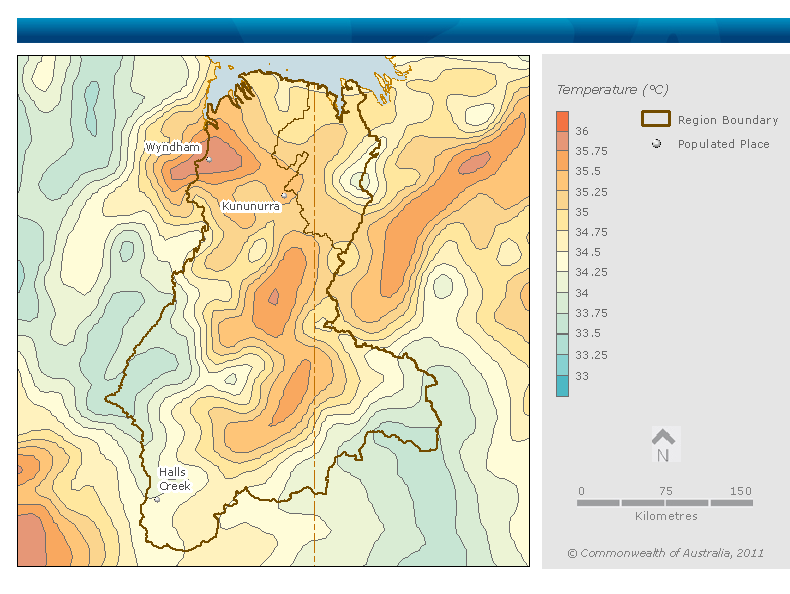The height and width of the screenshot is (594, 790).
Task: Click the 33 legend value
Action: pyautogui.click(x=581, y=376)
